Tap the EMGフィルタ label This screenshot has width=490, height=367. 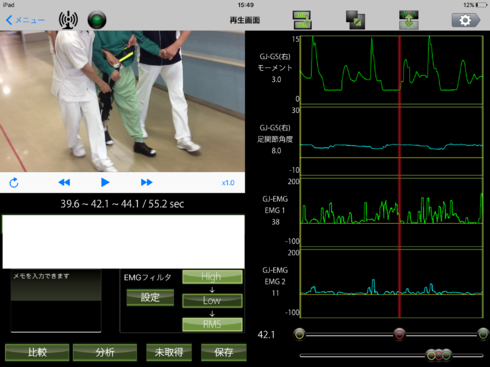tap(148, 277)
